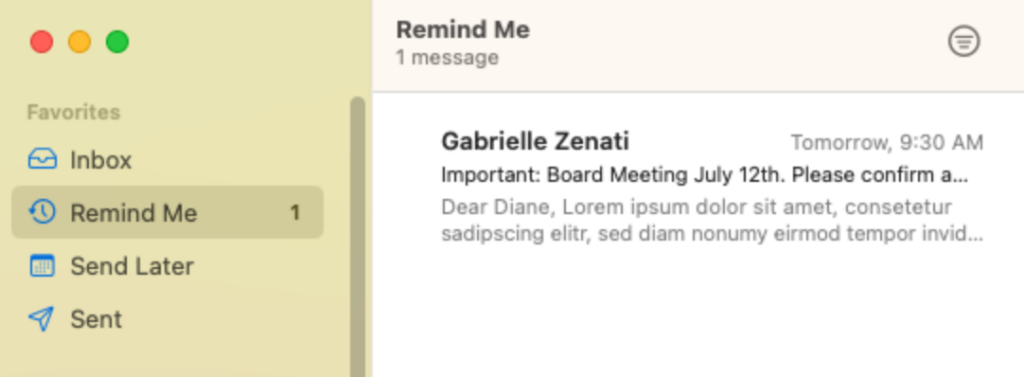Open the Inbox mailbox label
Viewport: 1024px width, 377px height.
pos(101,160)
